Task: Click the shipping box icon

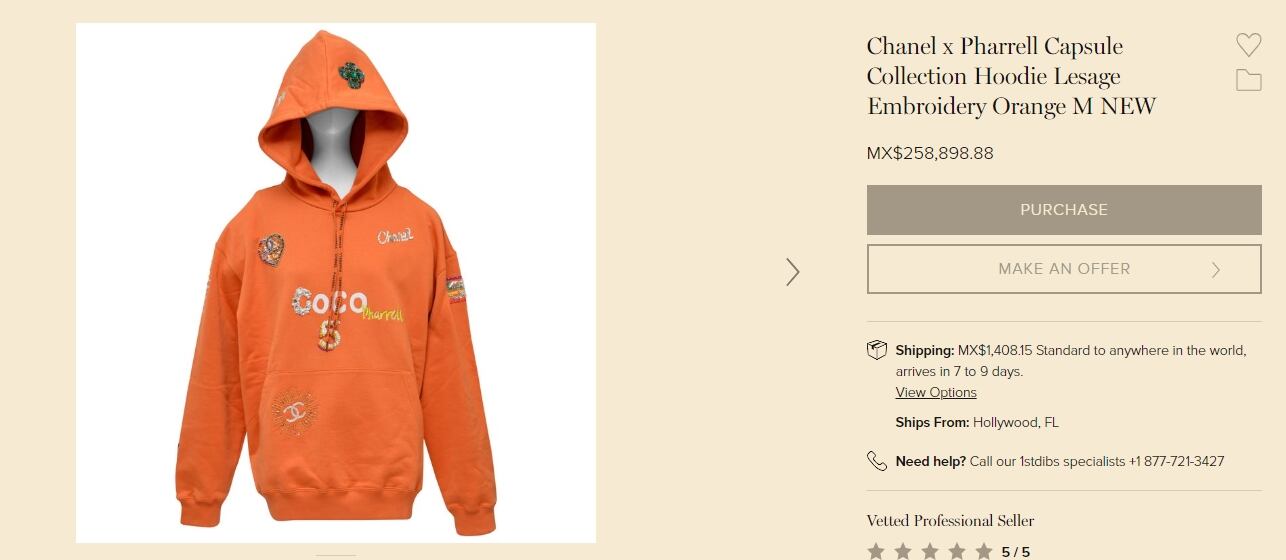Action: coord(877,350)
